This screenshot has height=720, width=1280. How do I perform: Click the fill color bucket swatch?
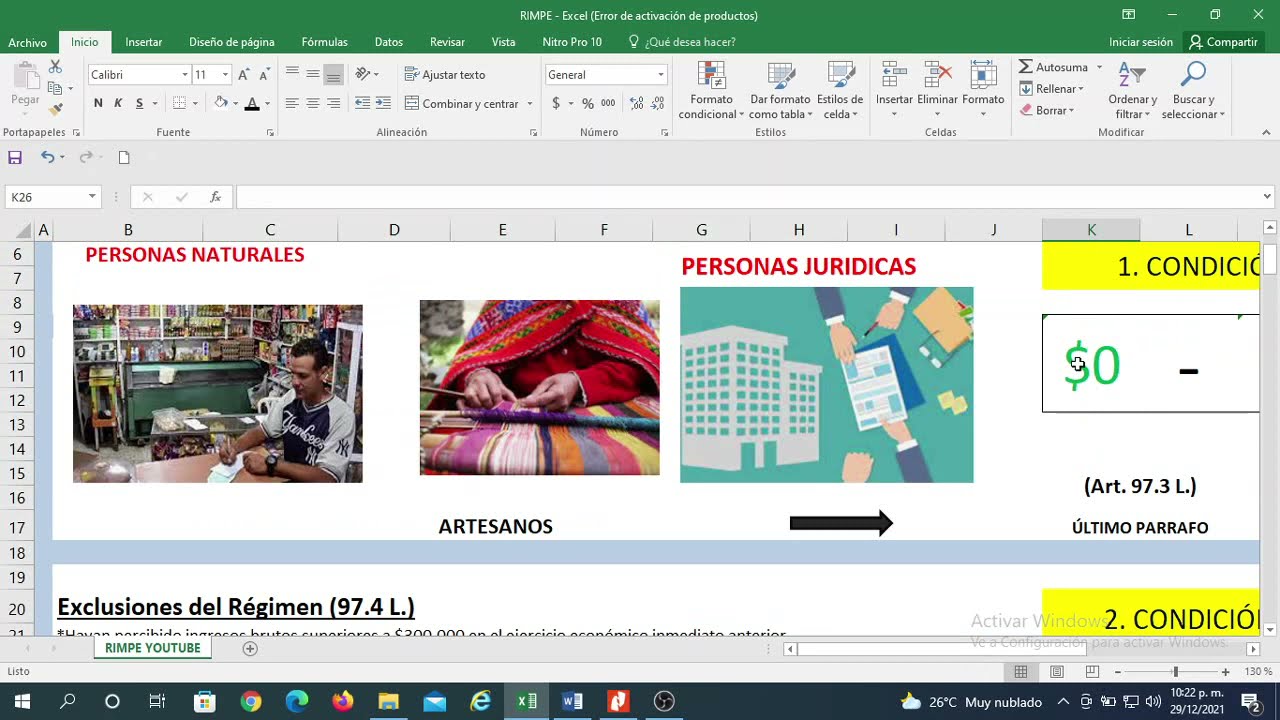221,104
